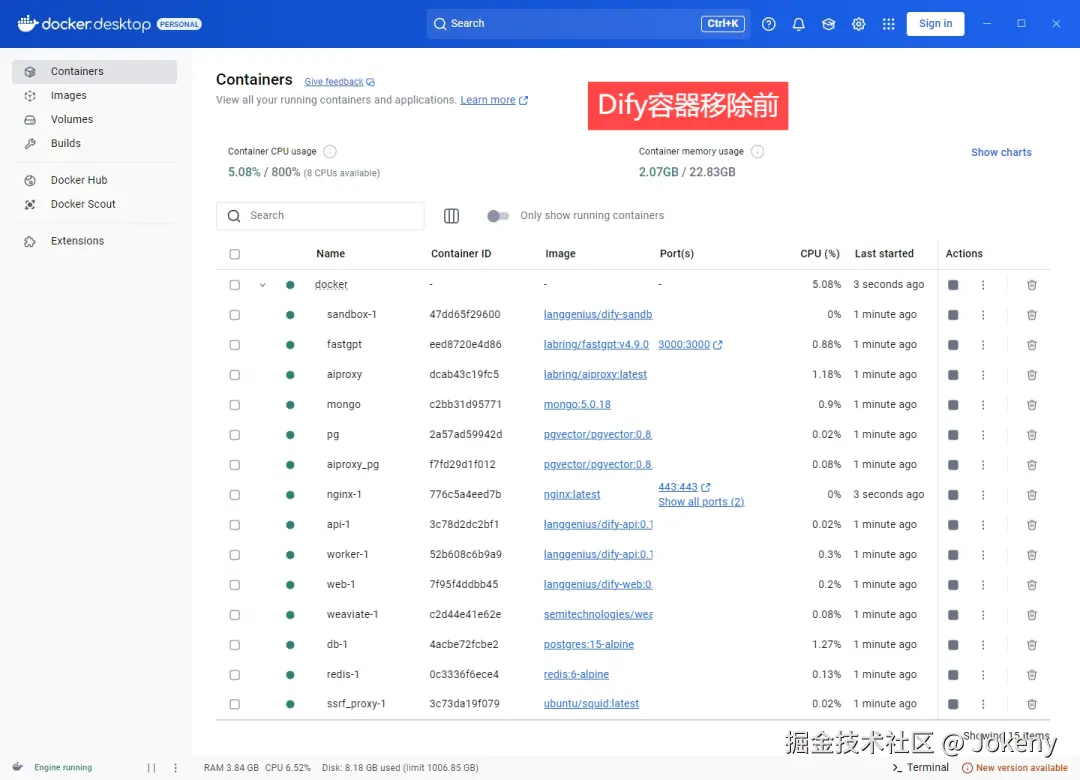Open the Containers sidebar section
This screenshot has width=1080, height=780.
pos(94,72)
